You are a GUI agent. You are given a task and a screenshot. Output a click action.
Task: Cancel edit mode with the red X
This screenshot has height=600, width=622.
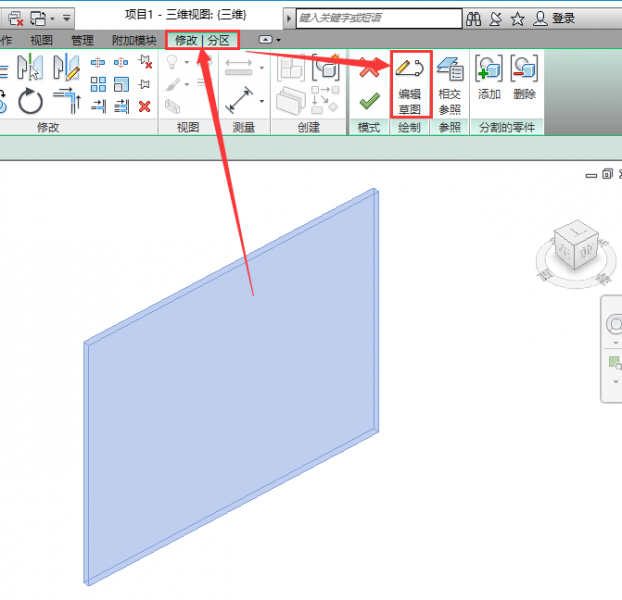point(369,67)
